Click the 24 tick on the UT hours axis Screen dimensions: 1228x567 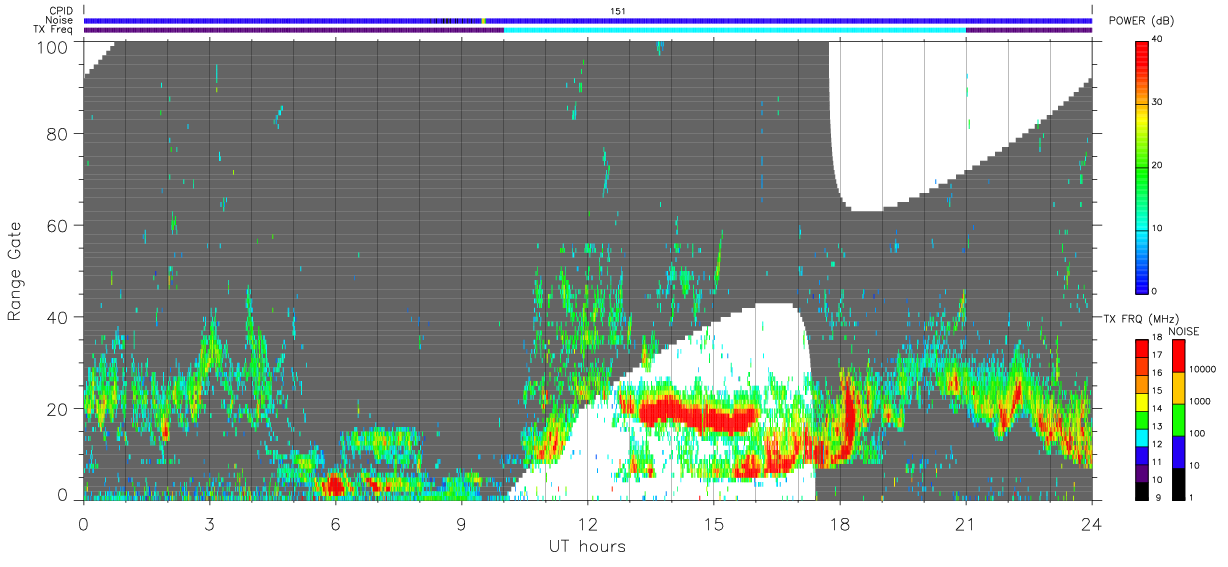tap(1092, 523)
